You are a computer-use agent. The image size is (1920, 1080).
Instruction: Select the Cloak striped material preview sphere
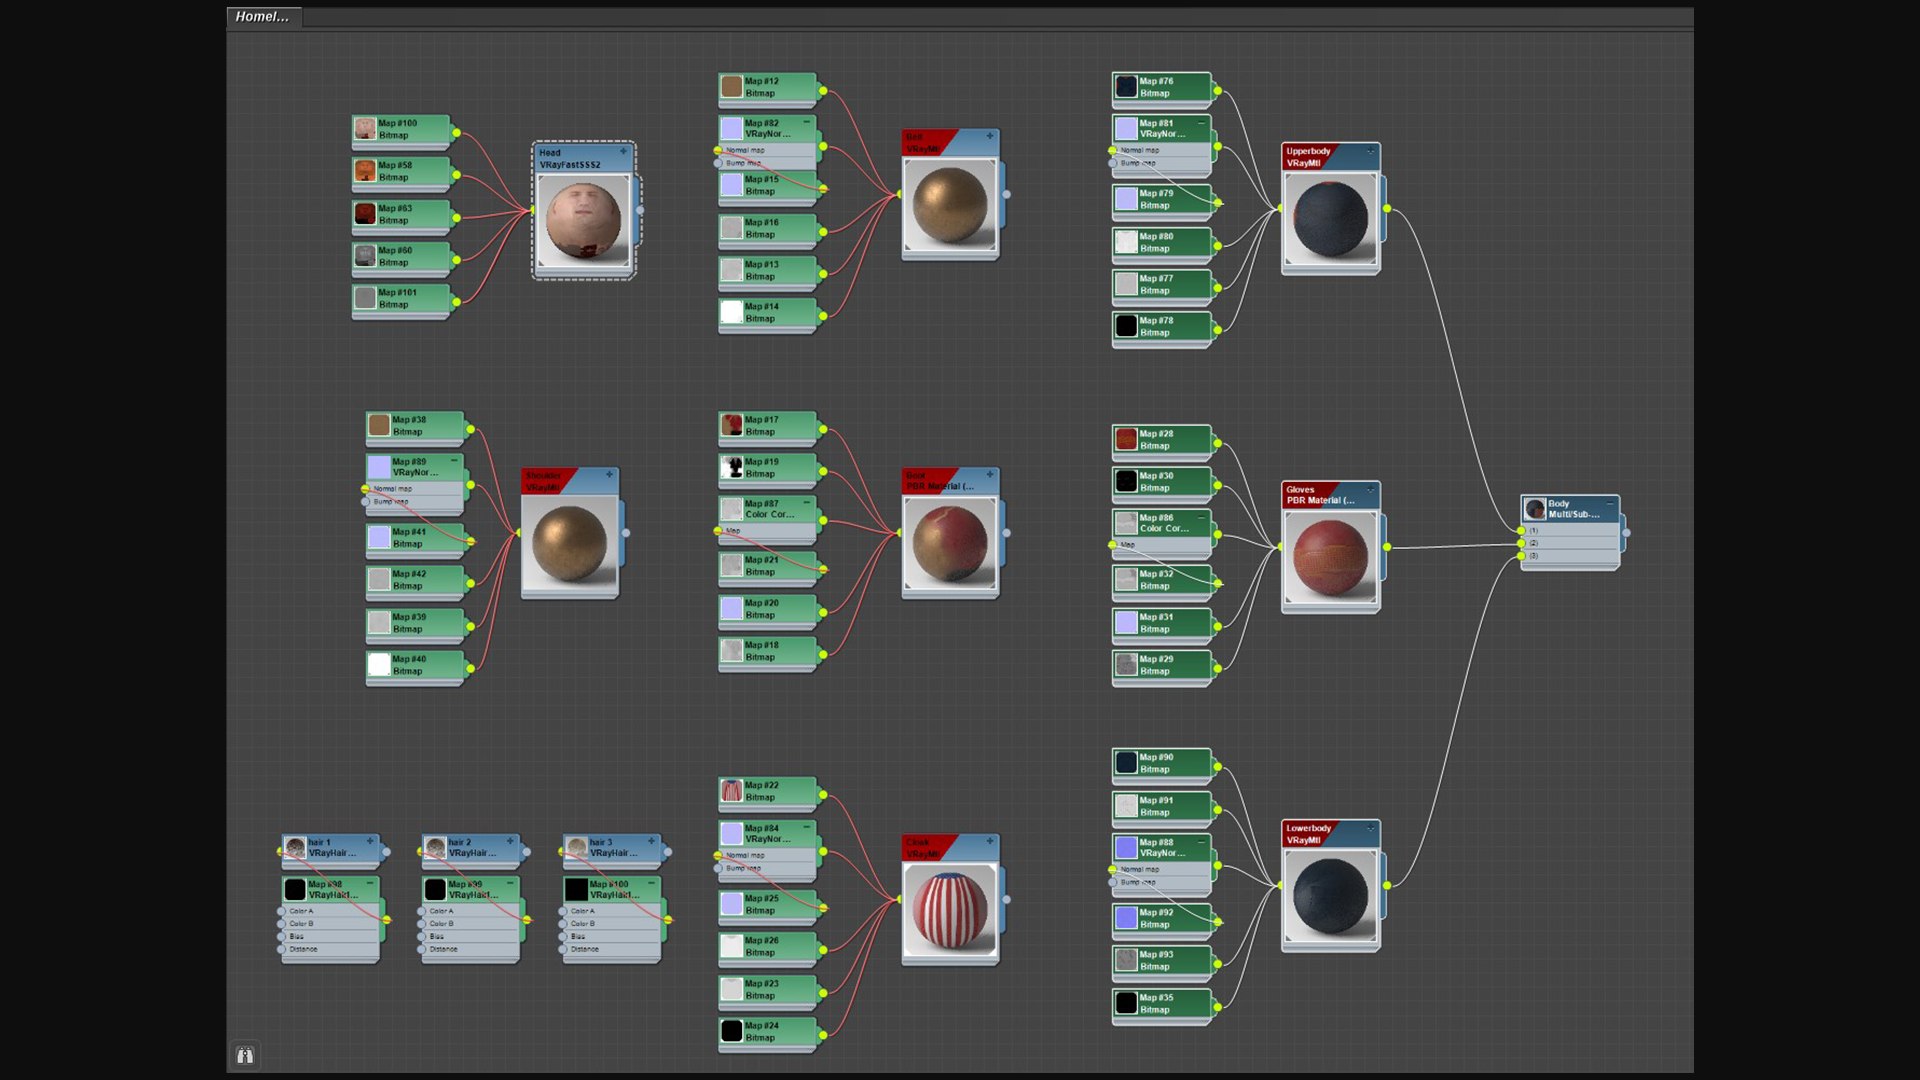point(950,910)
